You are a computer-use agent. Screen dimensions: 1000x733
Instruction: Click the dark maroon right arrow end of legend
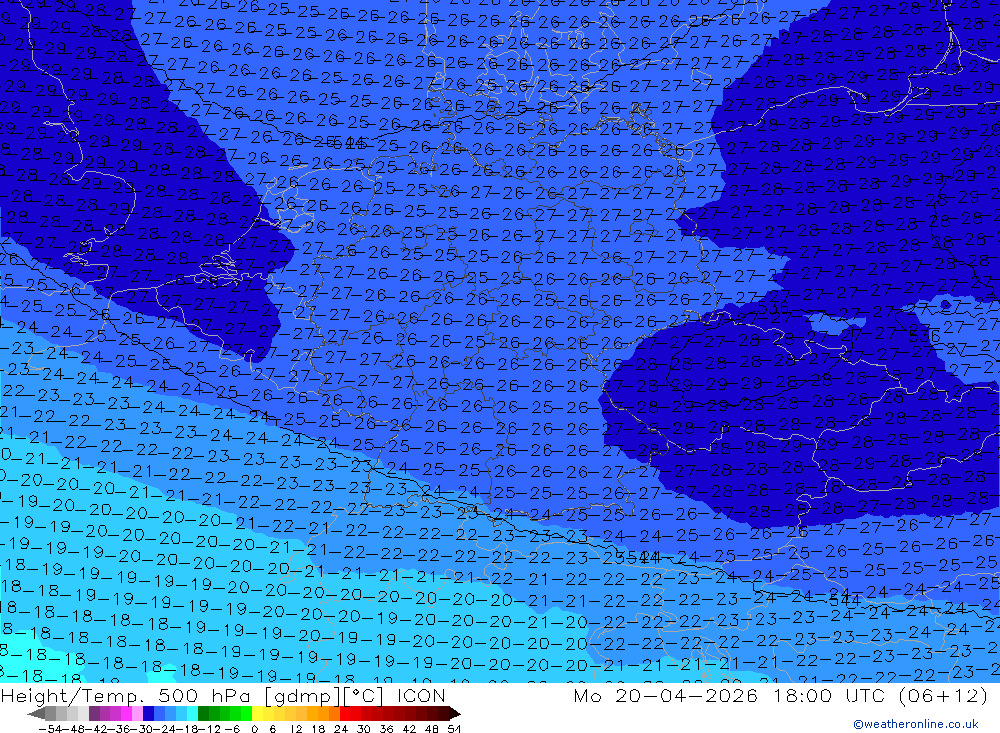[x=453, y=713]
